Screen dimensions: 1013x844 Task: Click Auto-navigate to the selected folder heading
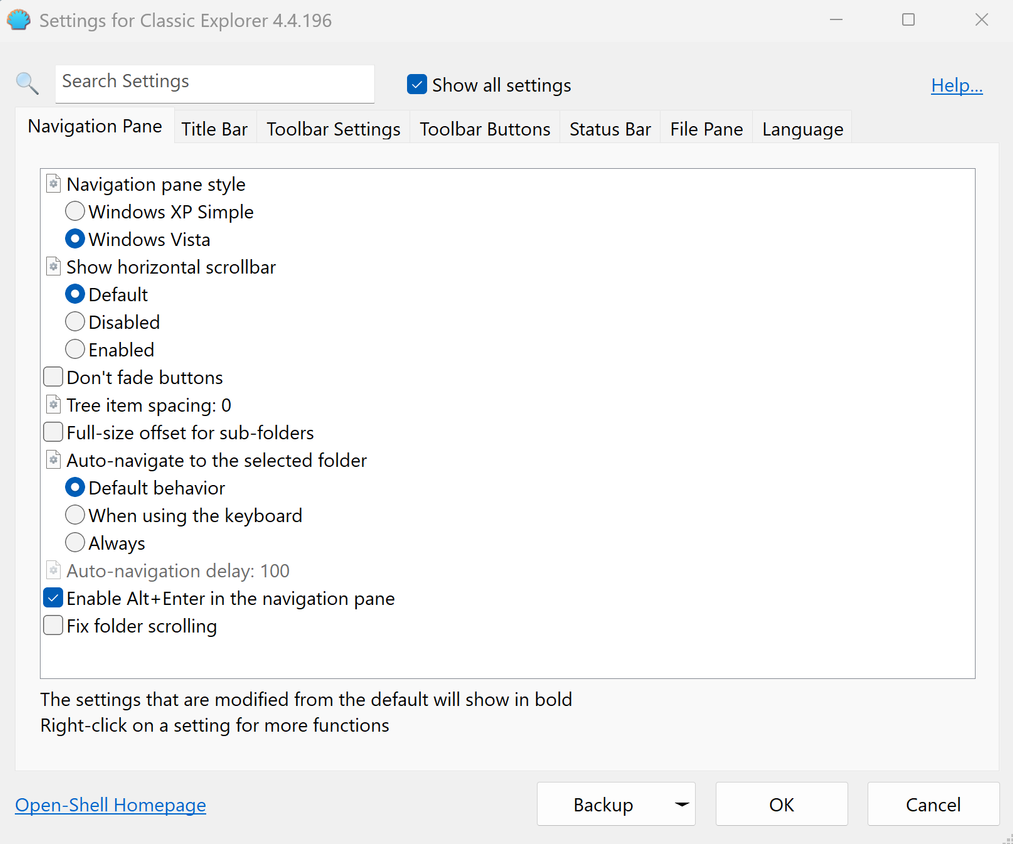point(216,460)
